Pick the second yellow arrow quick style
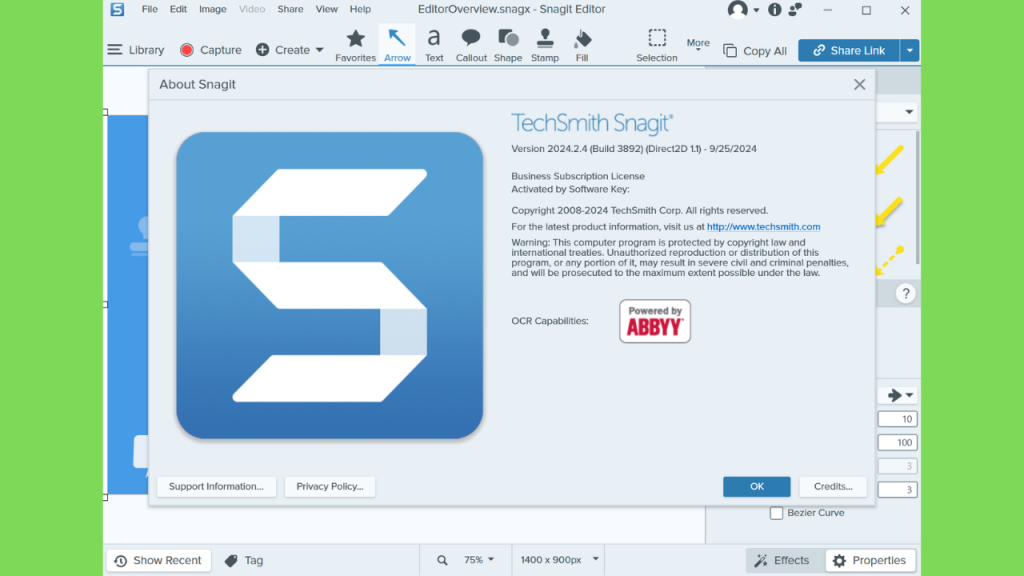This screenshot has height=576, width=1024. point(889,211)
